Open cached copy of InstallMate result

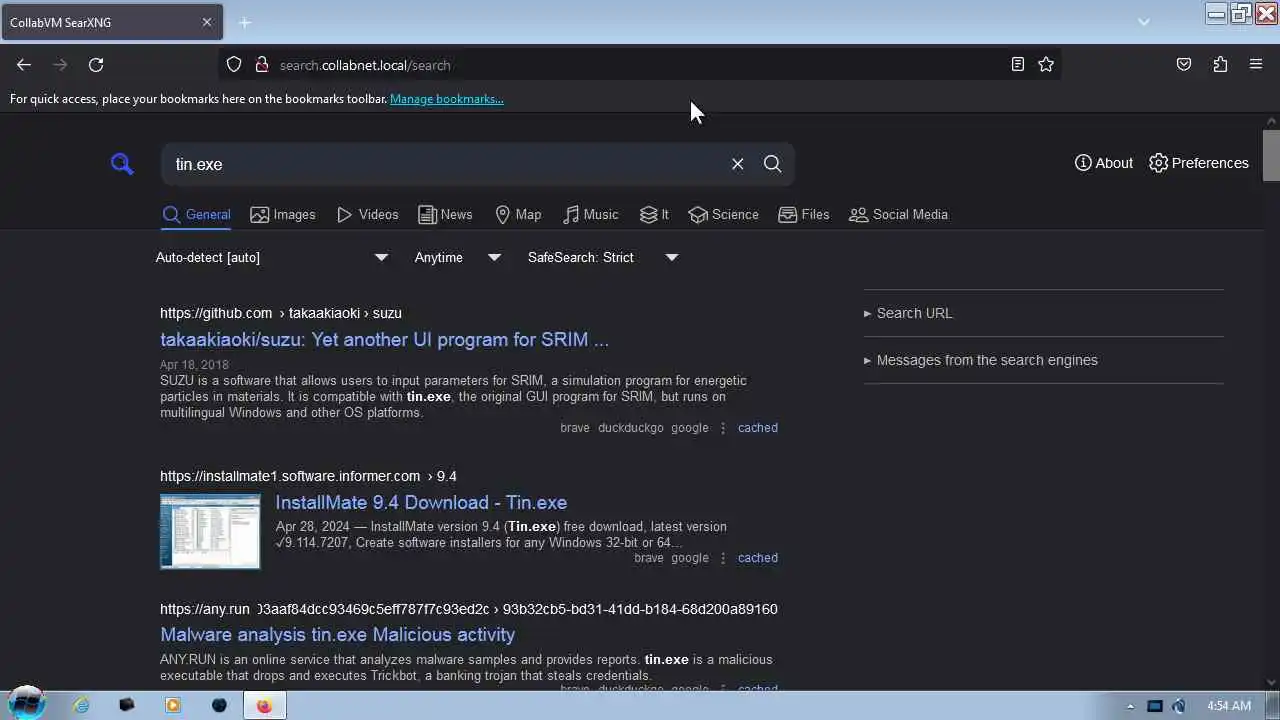tap(757, 558)
